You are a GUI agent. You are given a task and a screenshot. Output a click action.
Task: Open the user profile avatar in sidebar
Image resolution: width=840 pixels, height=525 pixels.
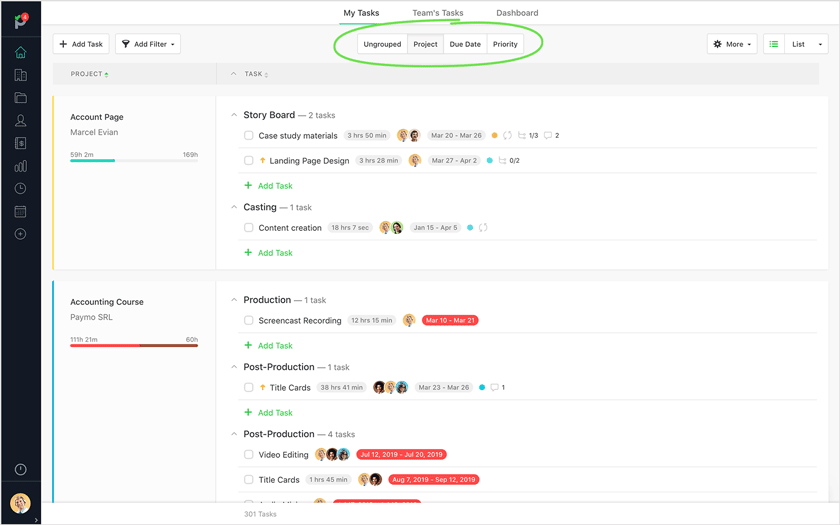(20, 504)
